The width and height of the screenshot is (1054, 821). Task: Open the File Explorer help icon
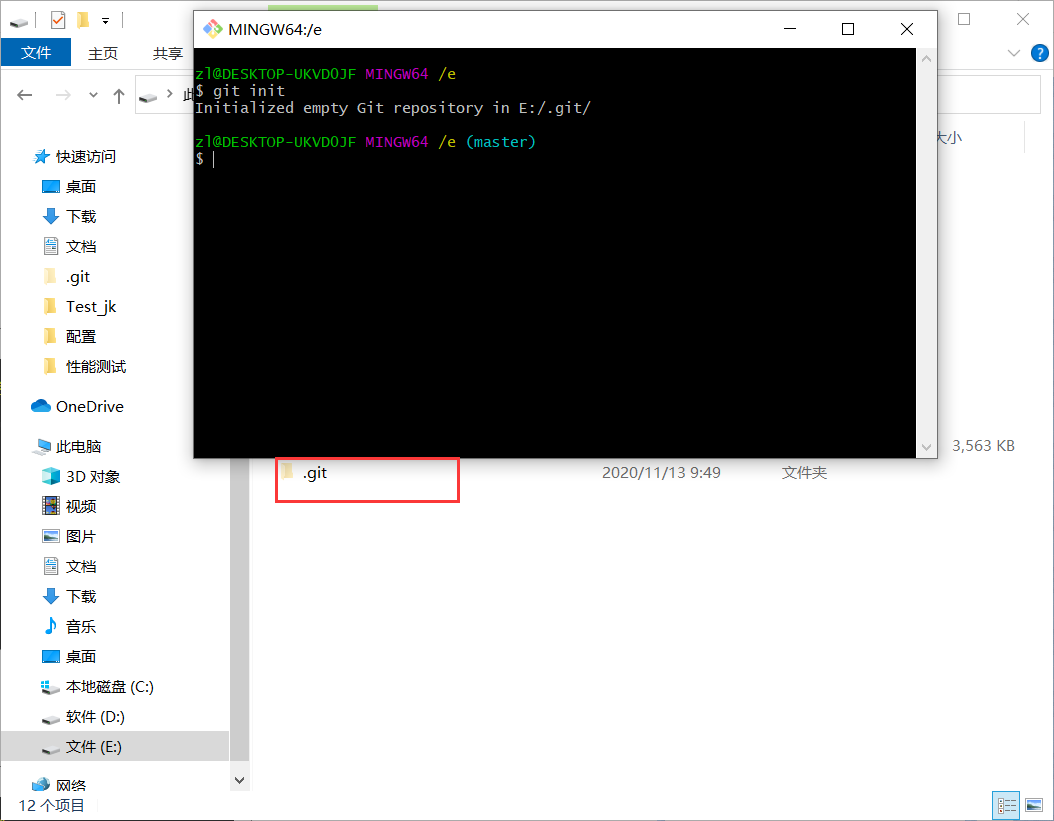[1039, 53]
